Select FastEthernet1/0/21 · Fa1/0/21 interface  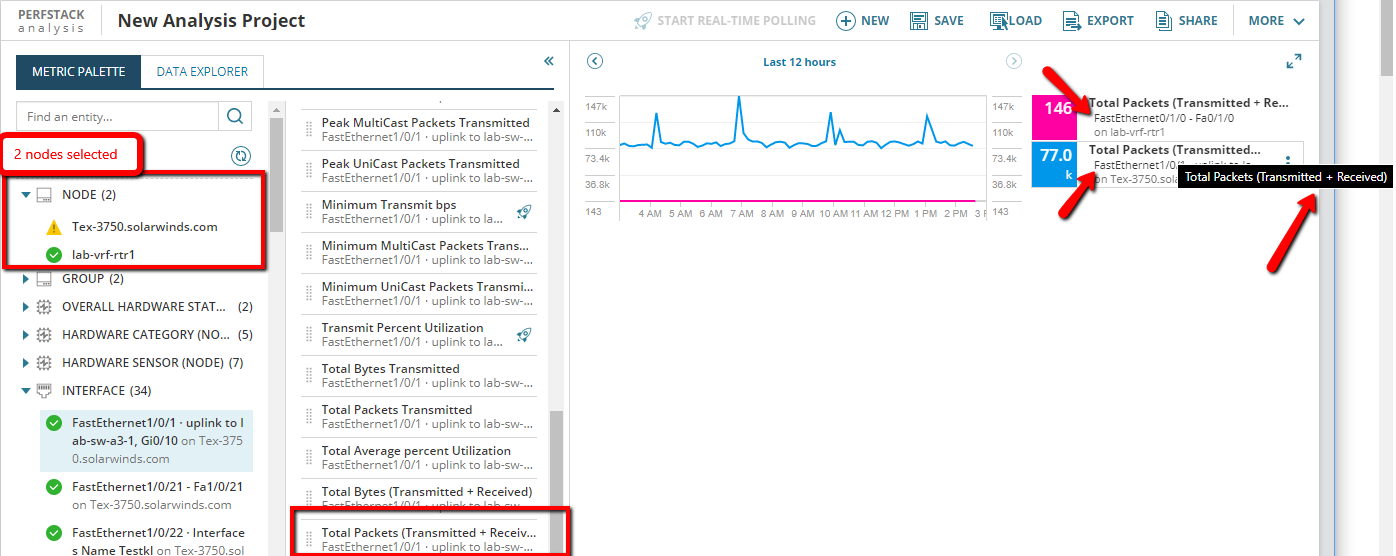pyautogui.click(x=146, y=495)
